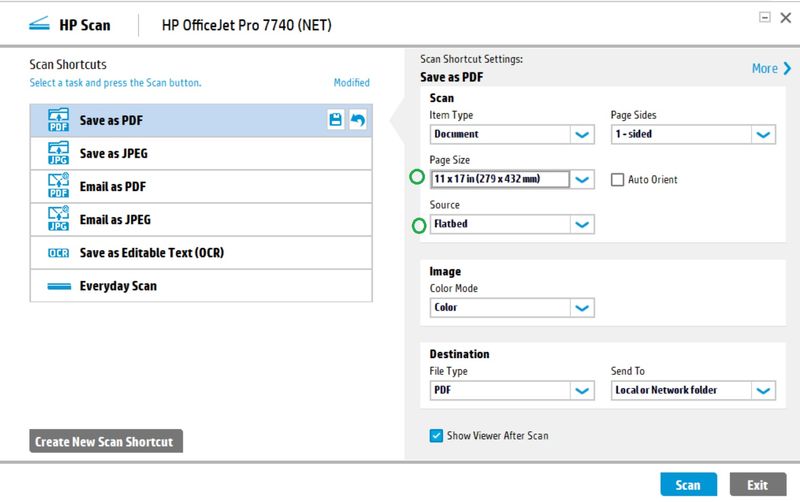The height and width of the screenshot is (502, 800).
Task: Enable the Auto Orient checkbox
Action: [x=617, y=180]
